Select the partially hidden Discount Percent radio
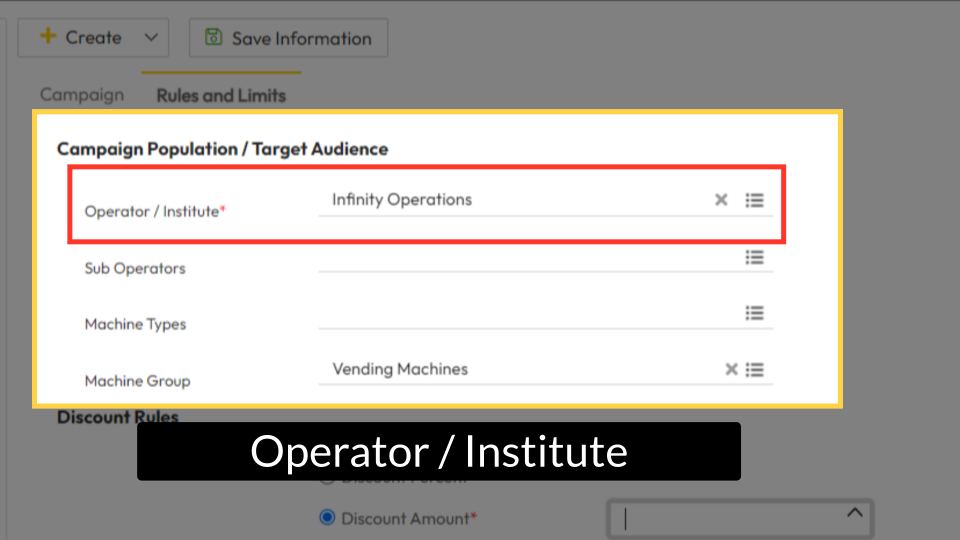 (326, 480)
